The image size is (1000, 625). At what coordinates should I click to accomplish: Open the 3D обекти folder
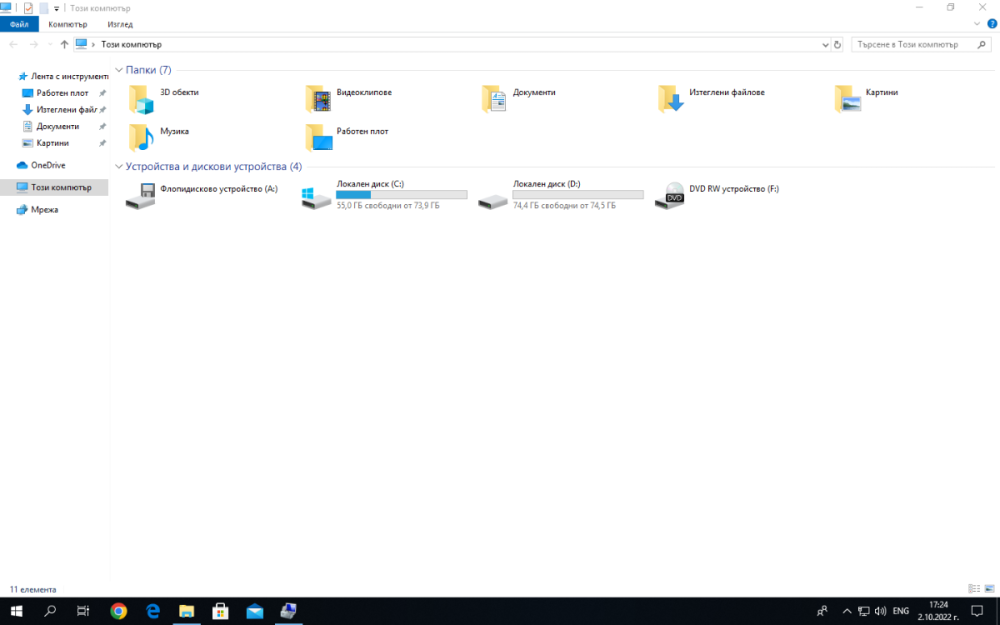click(141, 98)
